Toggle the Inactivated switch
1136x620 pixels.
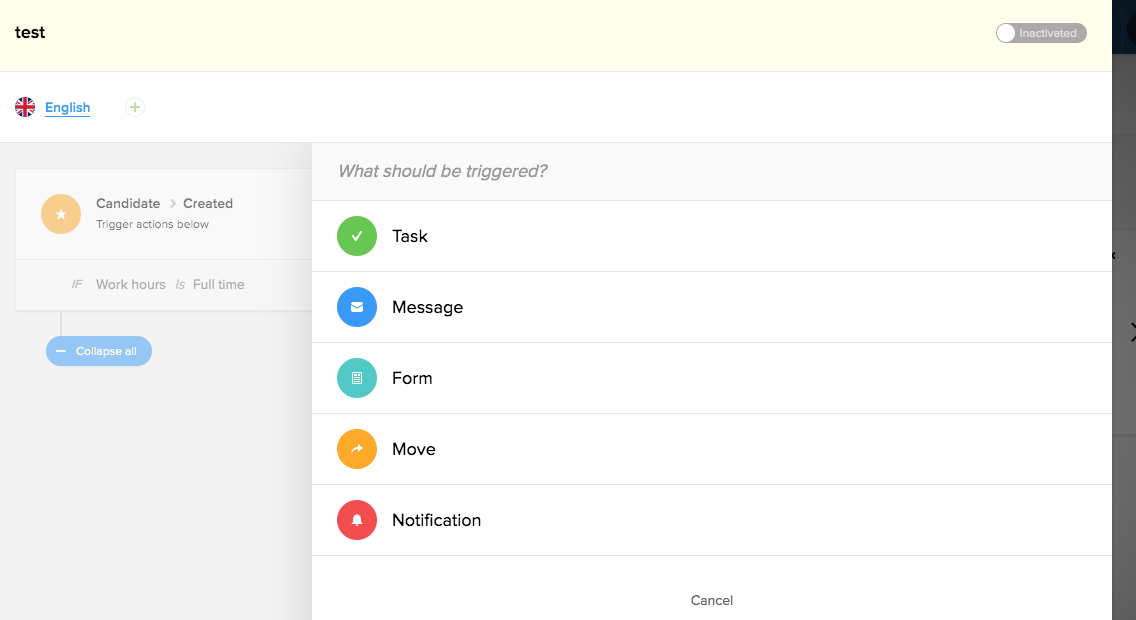pyautogui.click(x=1040, y=33)
